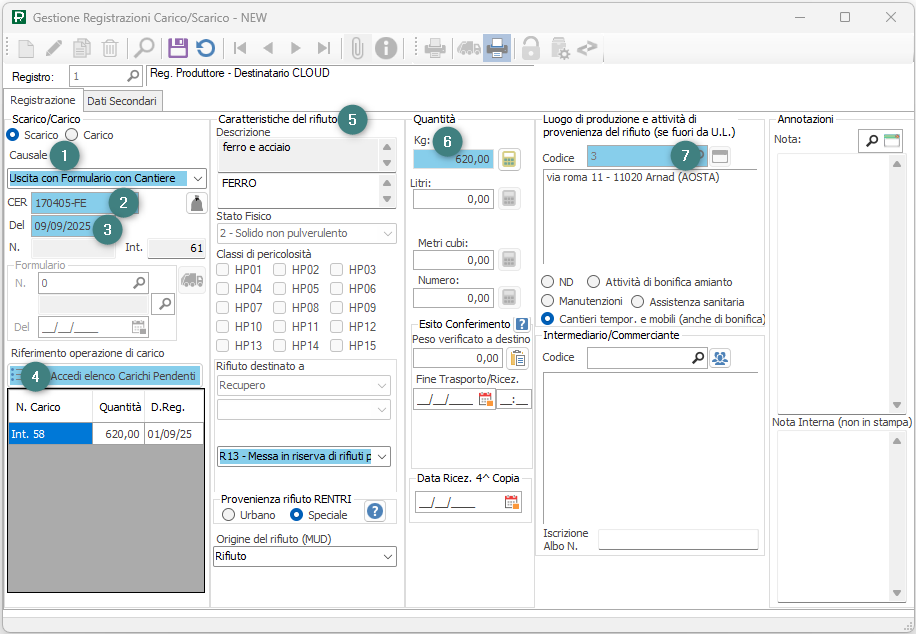Viewport: 916px width, 634px height.
Task: Click the Peso verificato a destino field
Action: click(457, 358)
